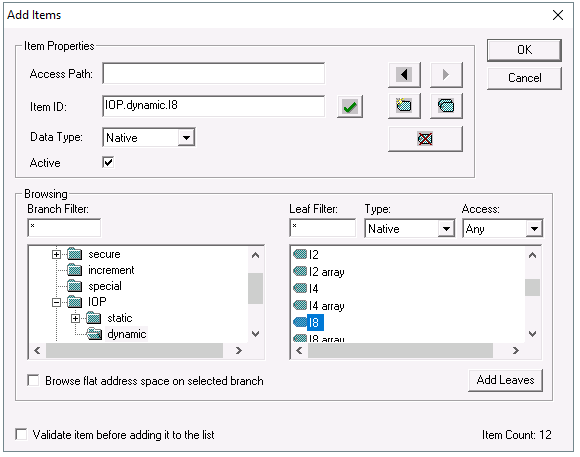Select the secure folder icon
This screenshot has width=580, height=457.
[75, 254]
